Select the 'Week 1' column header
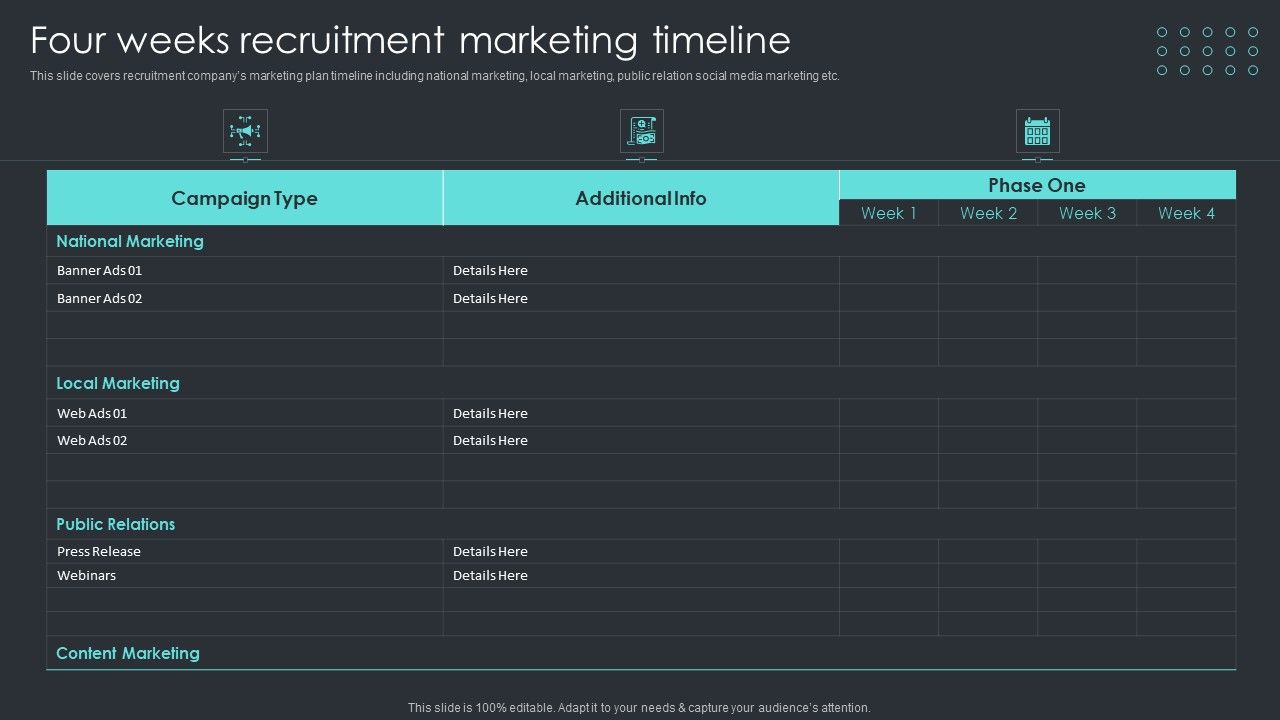The width and height of the screenshot is (1280, 720). 889,213
